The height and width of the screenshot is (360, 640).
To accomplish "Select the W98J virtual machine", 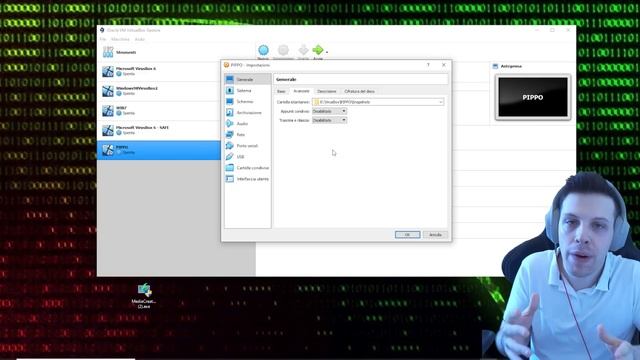I will [x=159, y=110].
